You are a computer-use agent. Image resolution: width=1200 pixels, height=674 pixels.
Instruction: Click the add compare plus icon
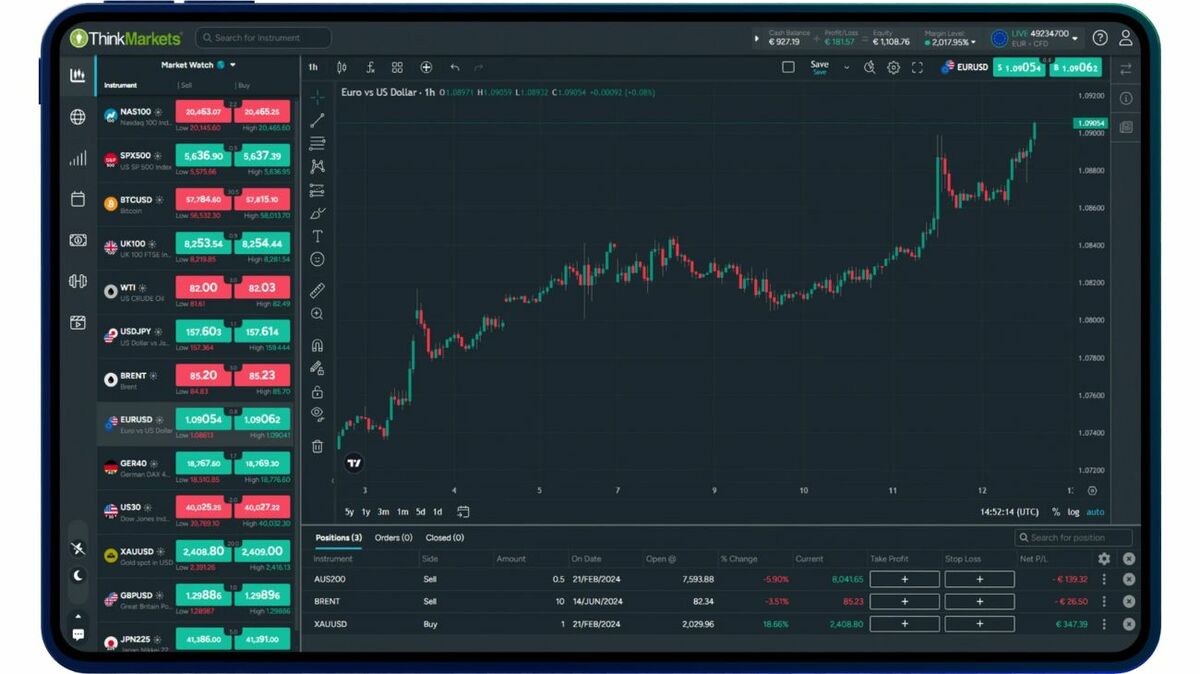pyautogui.click(x=426, y=67)
